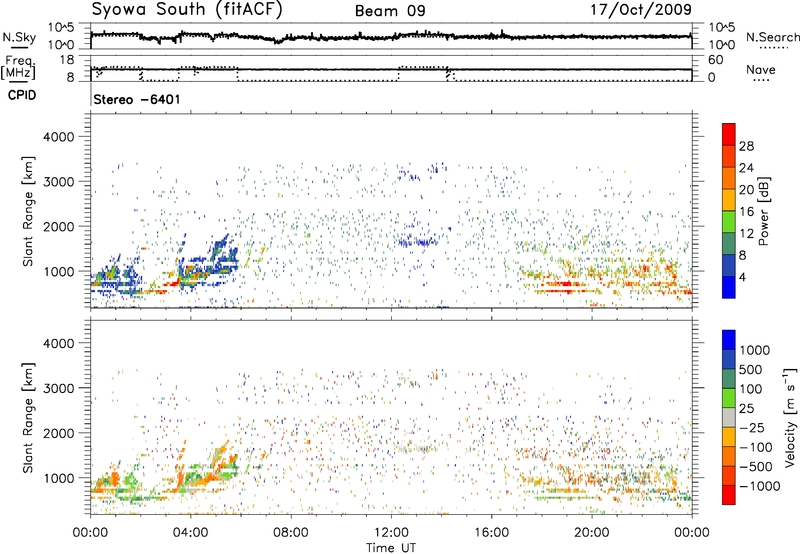Click the '-1000' tick on Velocity scale

click(x=760, y=486)
